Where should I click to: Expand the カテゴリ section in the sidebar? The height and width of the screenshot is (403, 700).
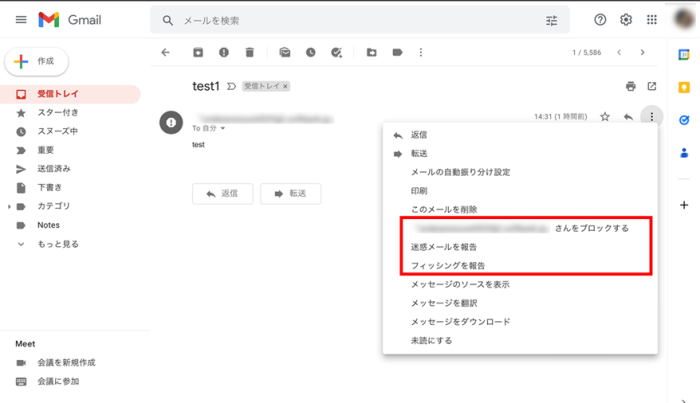pyautogui.click(x=10, y=206)
